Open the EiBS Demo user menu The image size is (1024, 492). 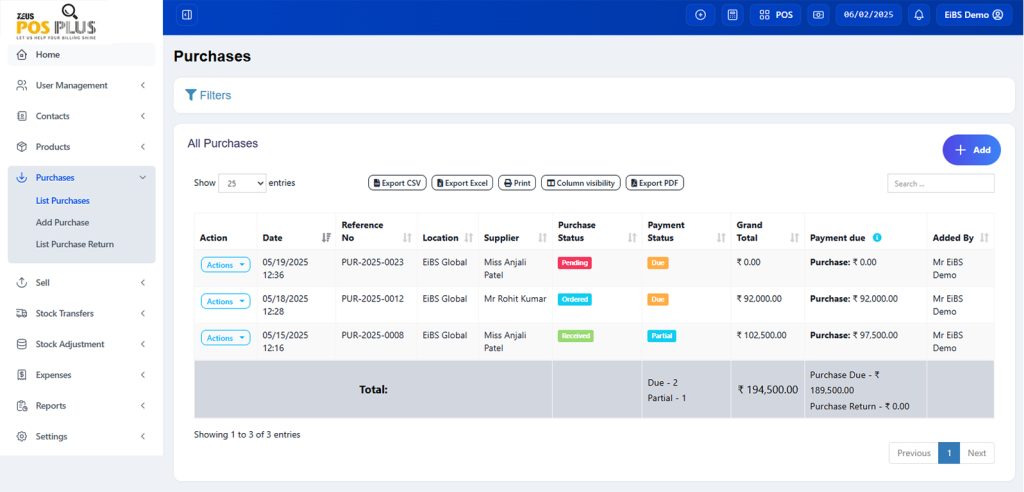point(973,14)
